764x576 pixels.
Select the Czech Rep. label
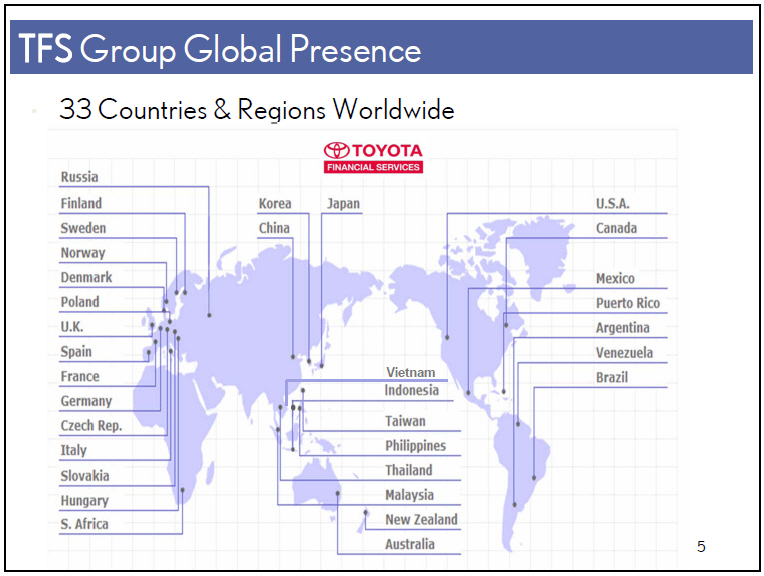pos(91,426)
